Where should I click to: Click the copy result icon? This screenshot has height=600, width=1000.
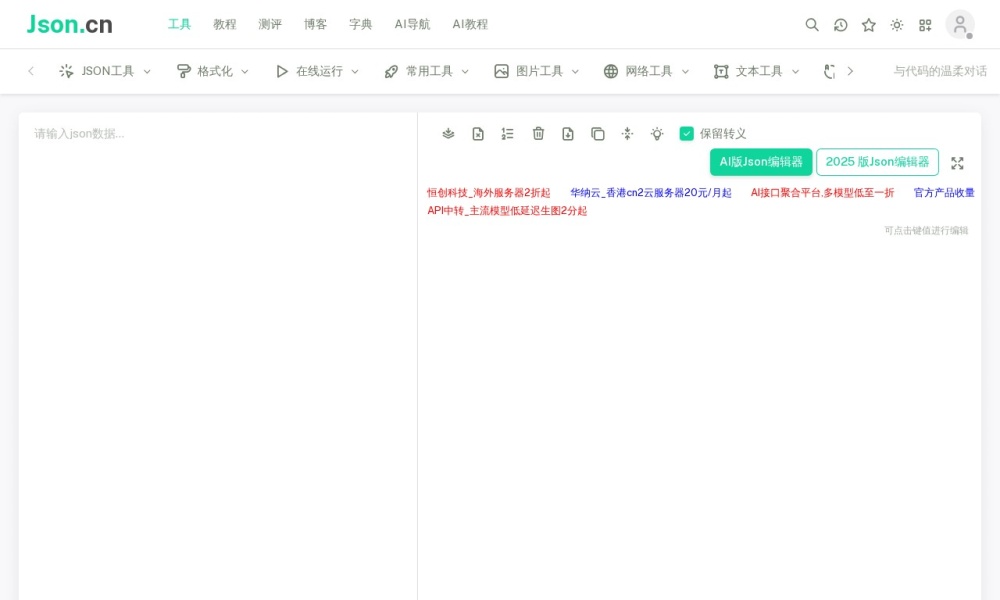click(x=598, y=133)
